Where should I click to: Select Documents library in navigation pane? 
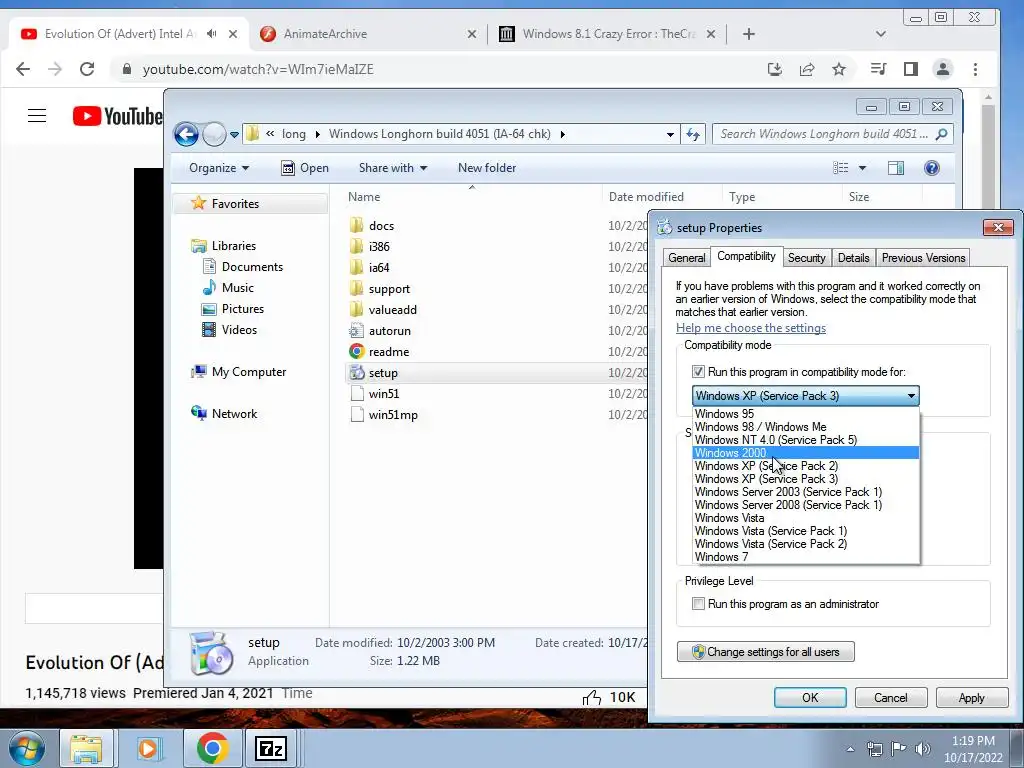pyautogui.click(x=242, y=266)
